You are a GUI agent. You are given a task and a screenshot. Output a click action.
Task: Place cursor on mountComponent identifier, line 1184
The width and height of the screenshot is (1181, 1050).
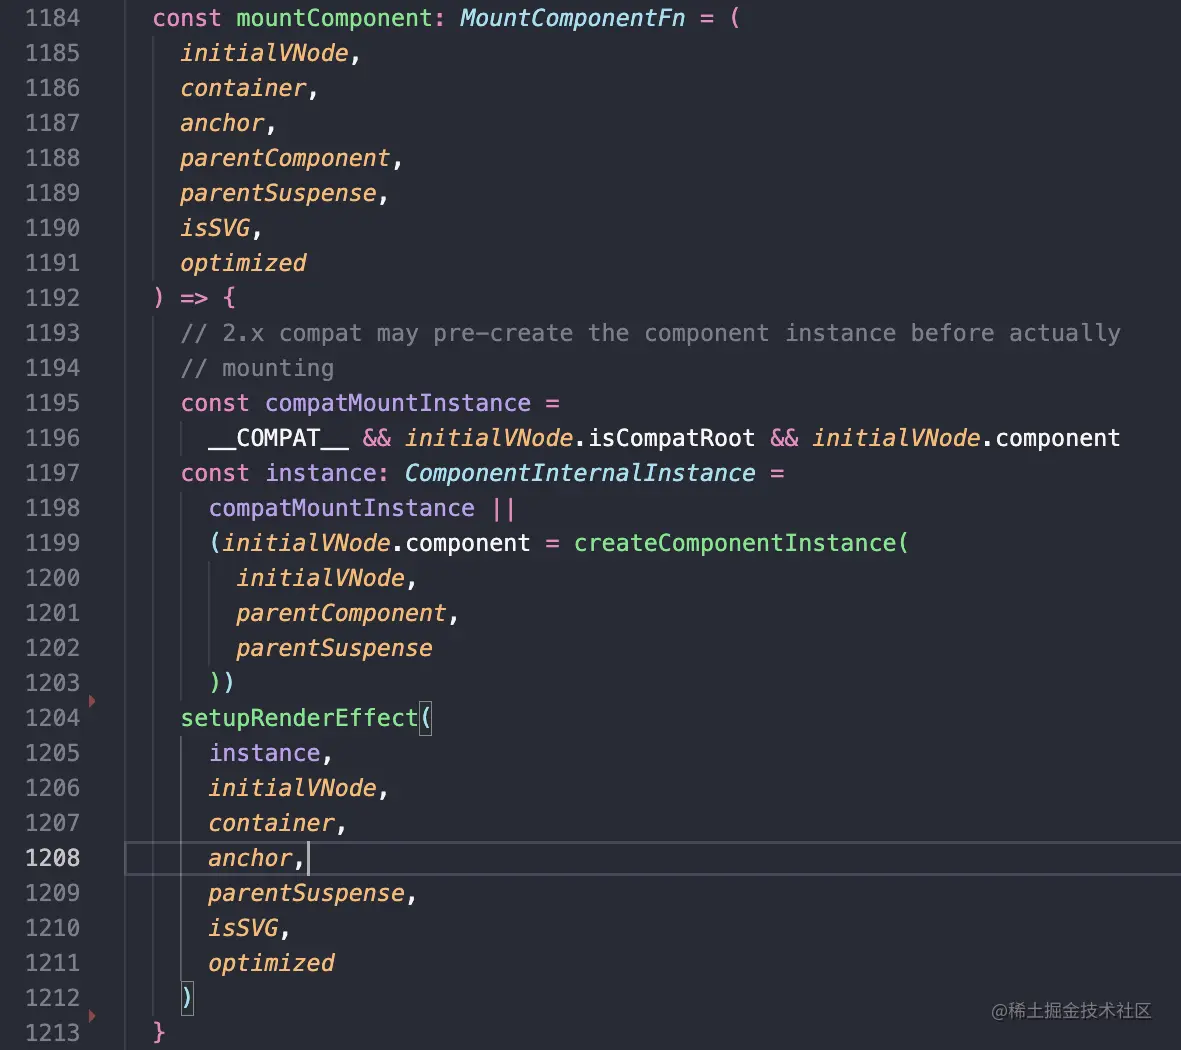click(x=334, y=18)
